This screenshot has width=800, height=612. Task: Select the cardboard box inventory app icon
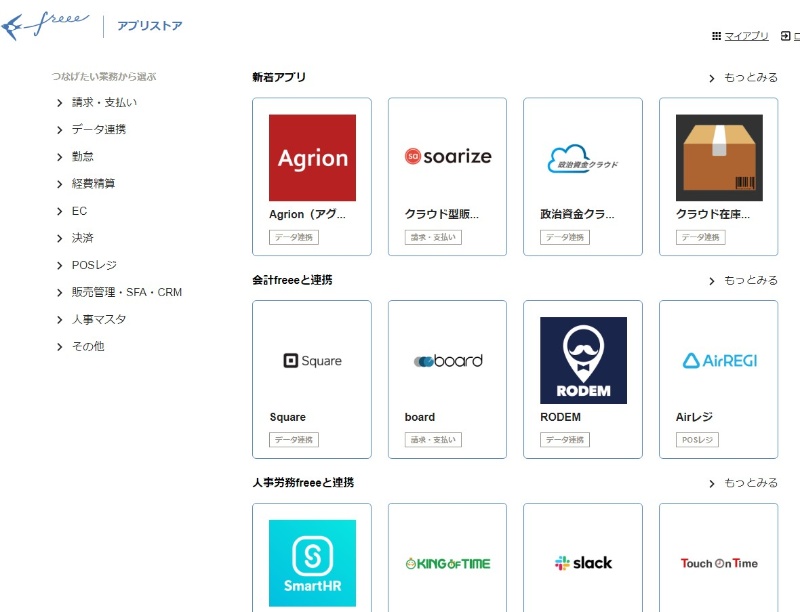pos(718,158)
